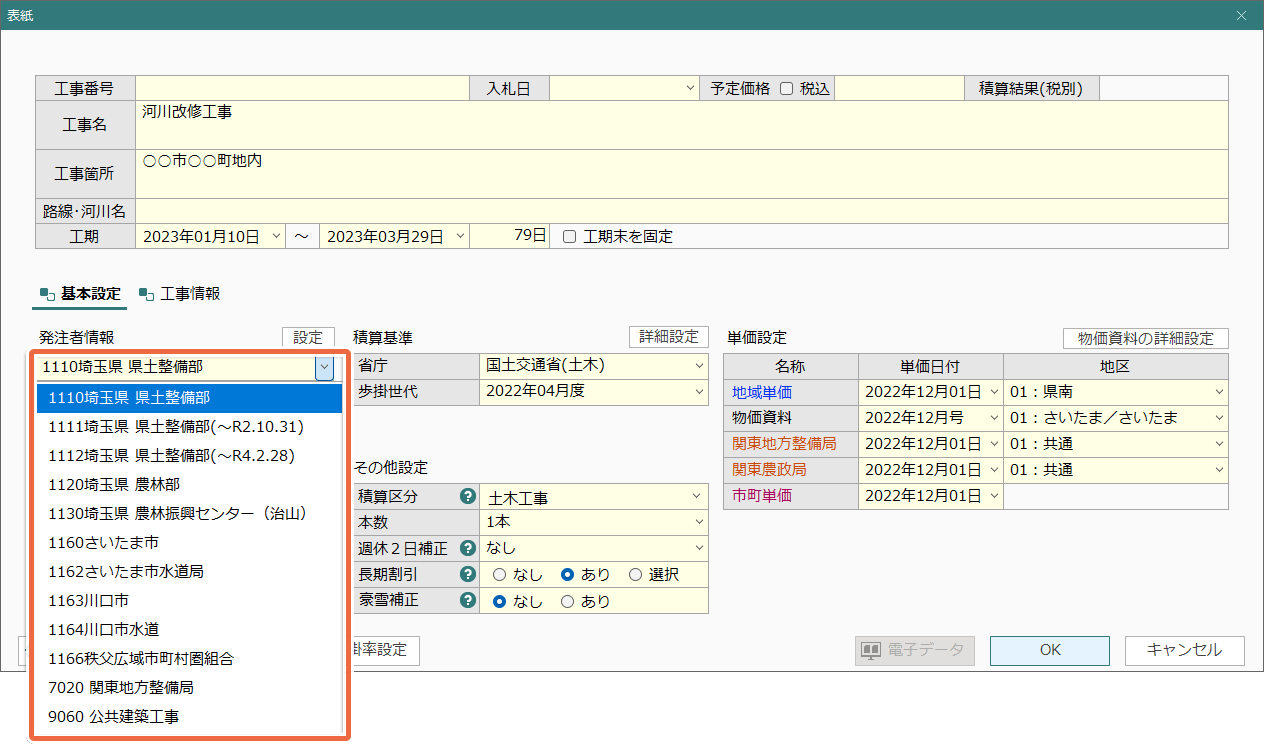This screenshot has height=750, width=1264.
Task: Select あり for 豪雪補正
Action: click(x=567, y=601)
